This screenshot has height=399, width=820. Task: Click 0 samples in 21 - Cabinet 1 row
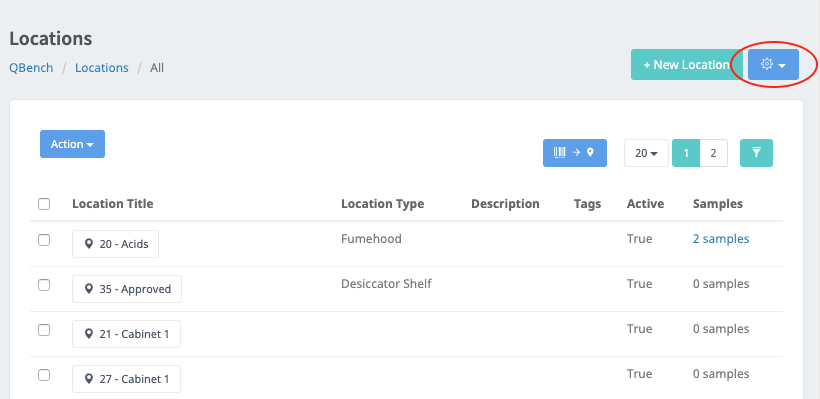(721, 329)
